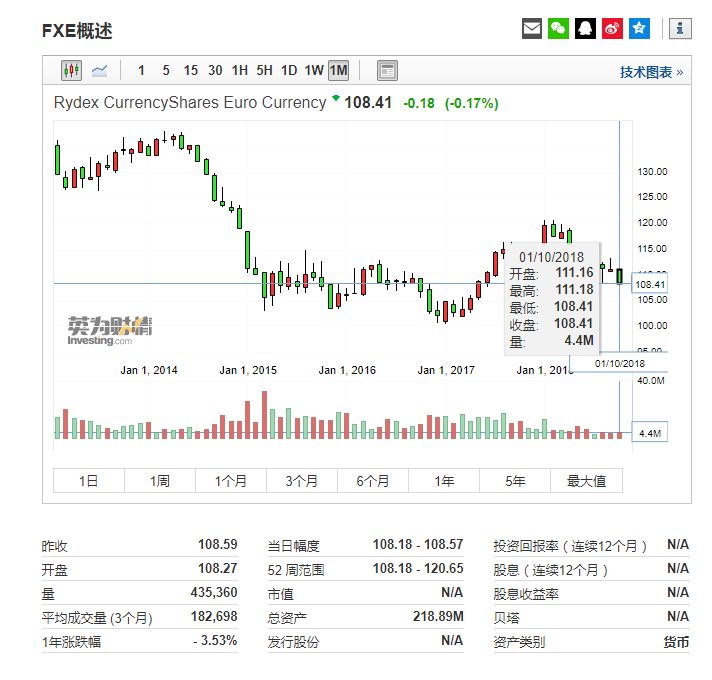Set chart interval to 5 minutes

[166, 70]
